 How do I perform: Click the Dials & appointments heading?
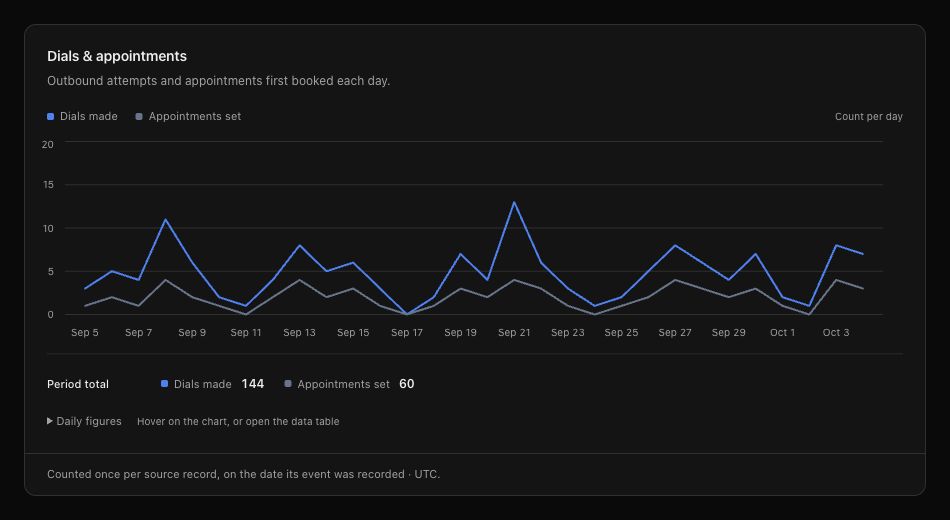117,56
